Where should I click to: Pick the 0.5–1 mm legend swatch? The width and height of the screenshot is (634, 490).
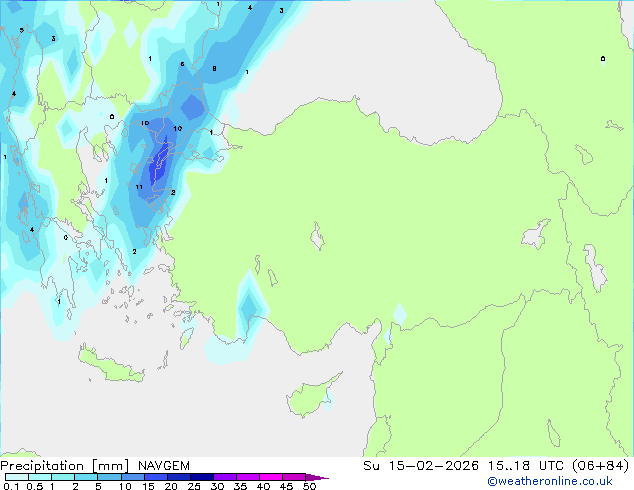coord(40,477)
